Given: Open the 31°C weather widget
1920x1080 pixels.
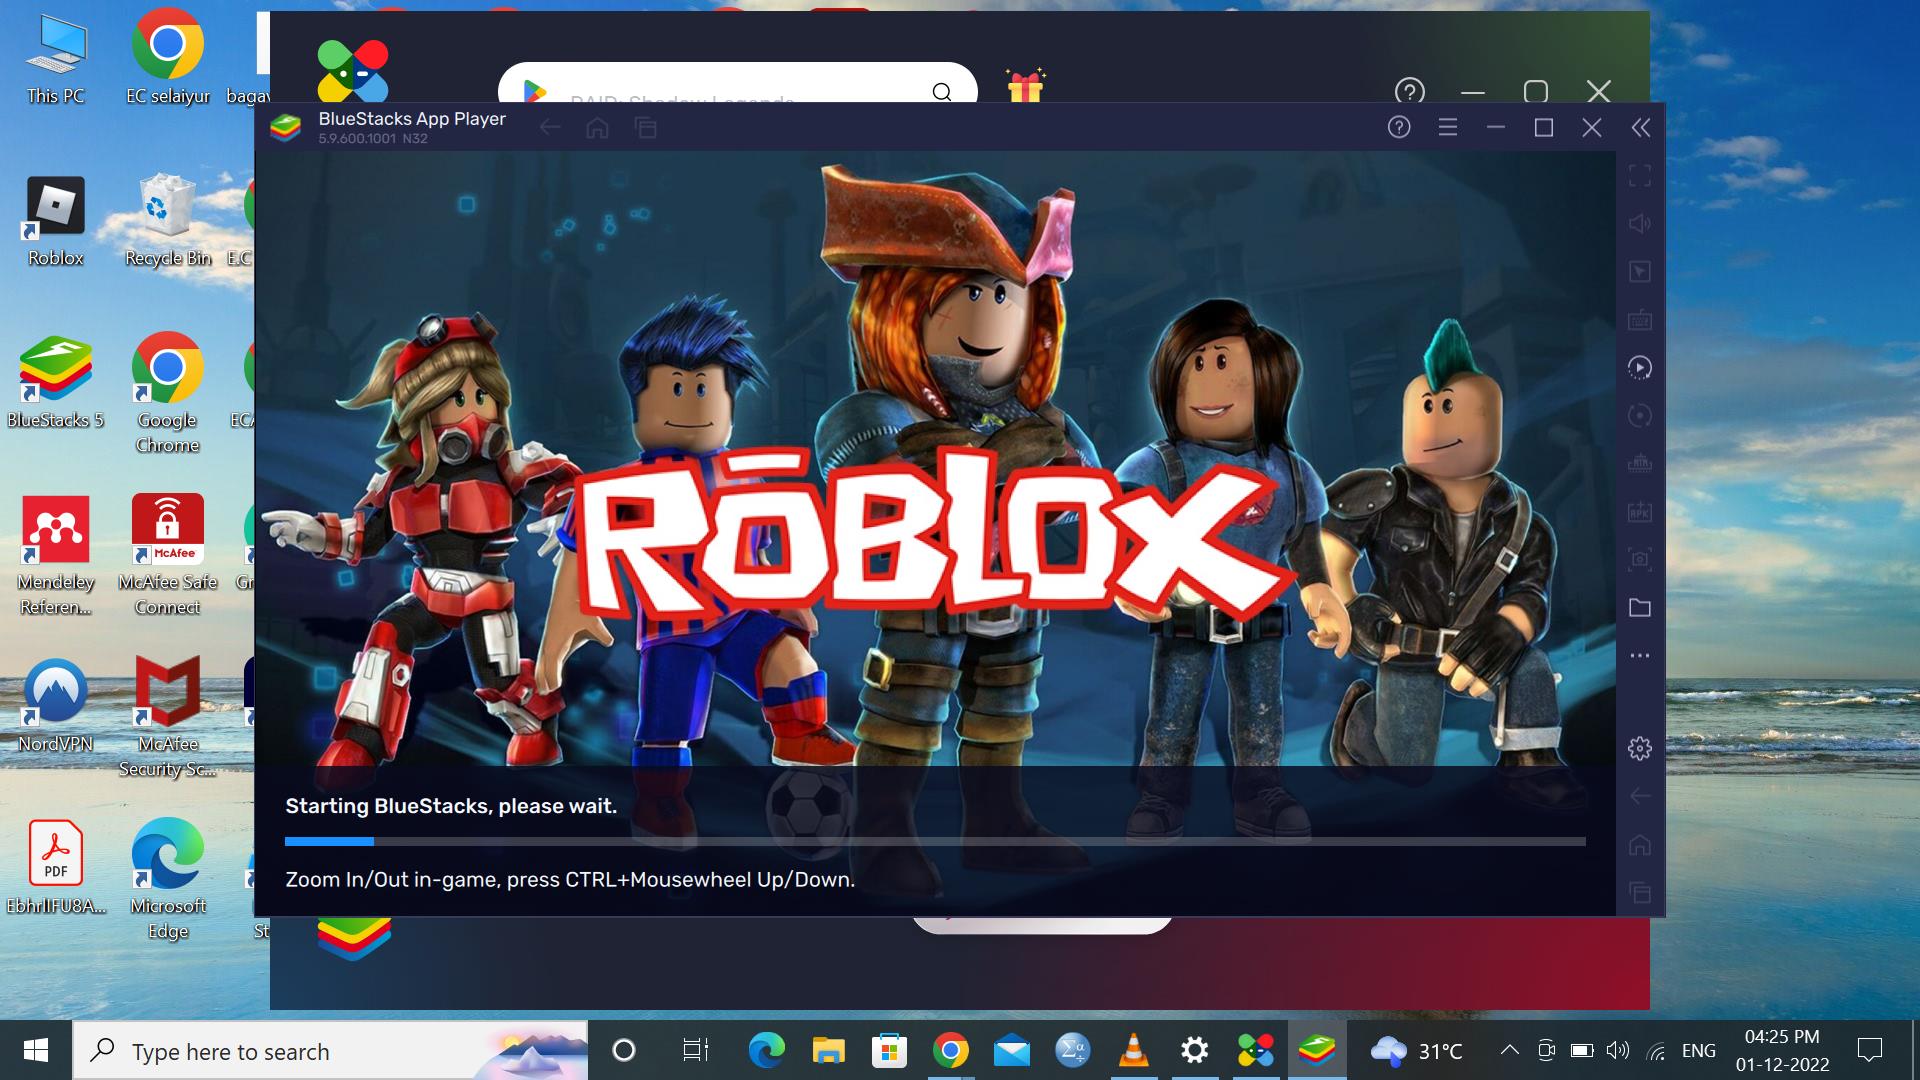Looking at the screenshot, I should tap(1417, 1050).
